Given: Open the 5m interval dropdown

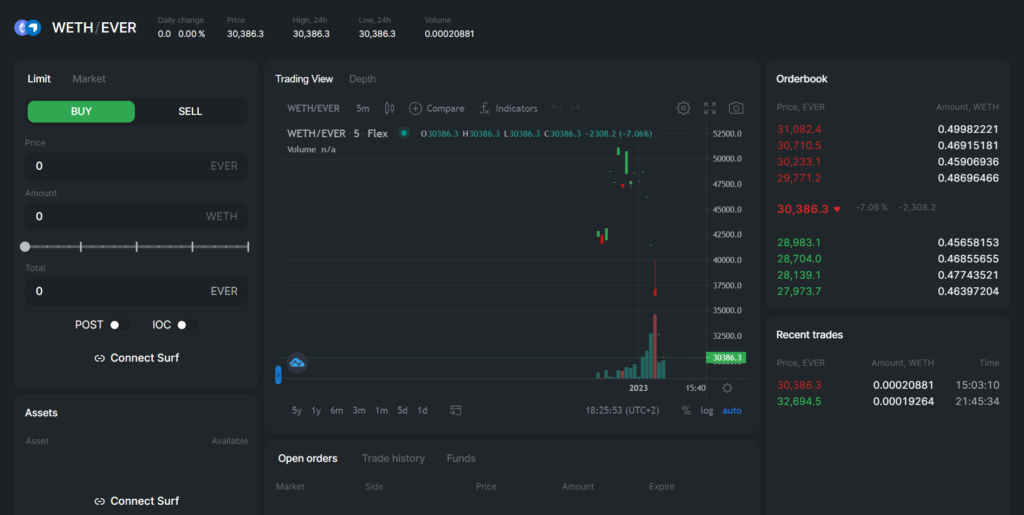Looking at the screenshot, I should pos(362,108).
